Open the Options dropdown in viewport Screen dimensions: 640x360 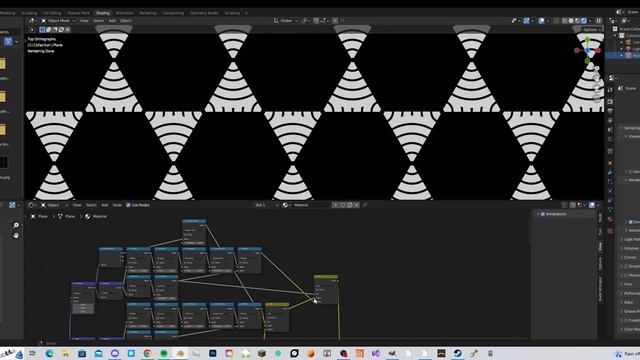coord(592,30)
